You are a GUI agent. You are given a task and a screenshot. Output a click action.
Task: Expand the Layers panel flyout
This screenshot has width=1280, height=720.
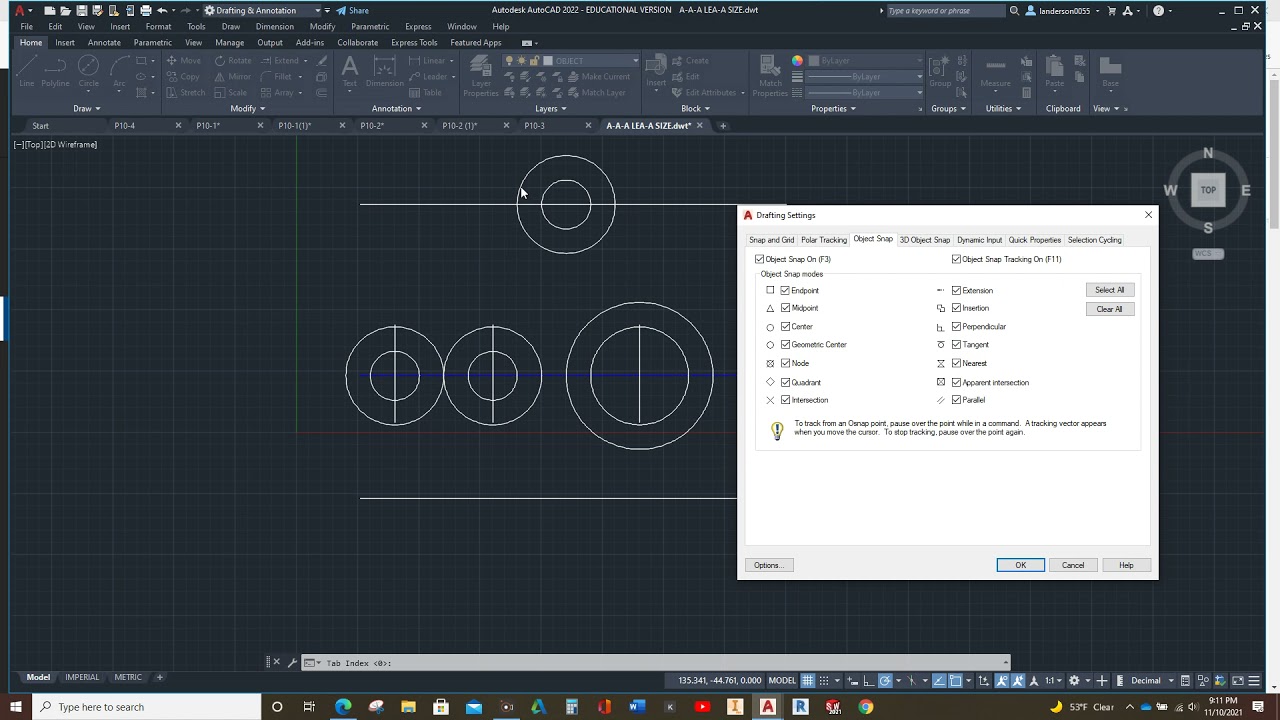(x=550, y=108)
